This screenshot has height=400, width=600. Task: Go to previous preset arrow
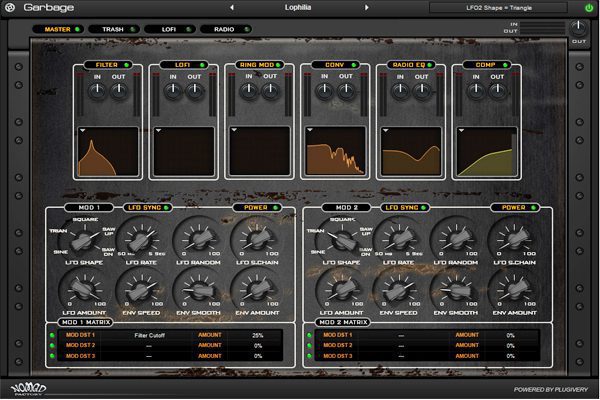[x=232, y=7]
